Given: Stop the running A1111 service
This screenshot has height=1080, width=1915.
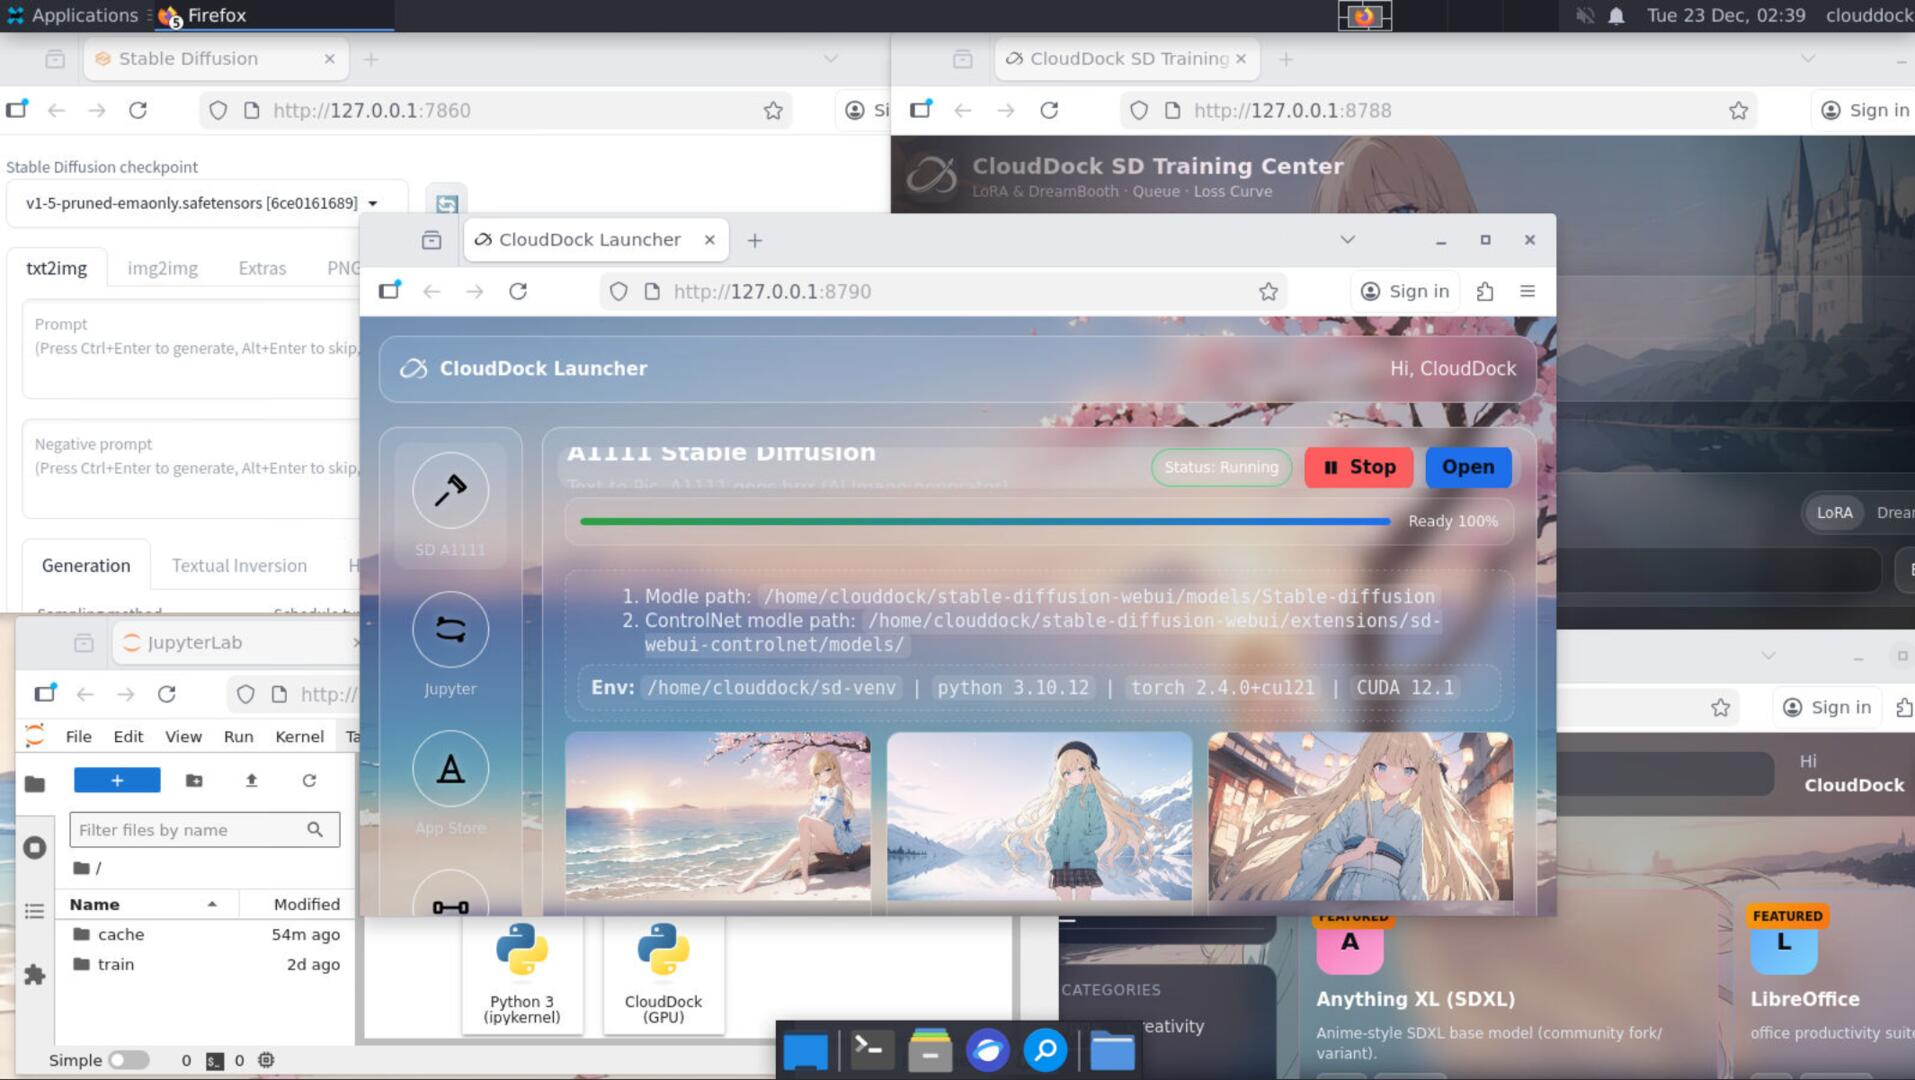Looking at the screenshot, I should (x=1358, y=467).
